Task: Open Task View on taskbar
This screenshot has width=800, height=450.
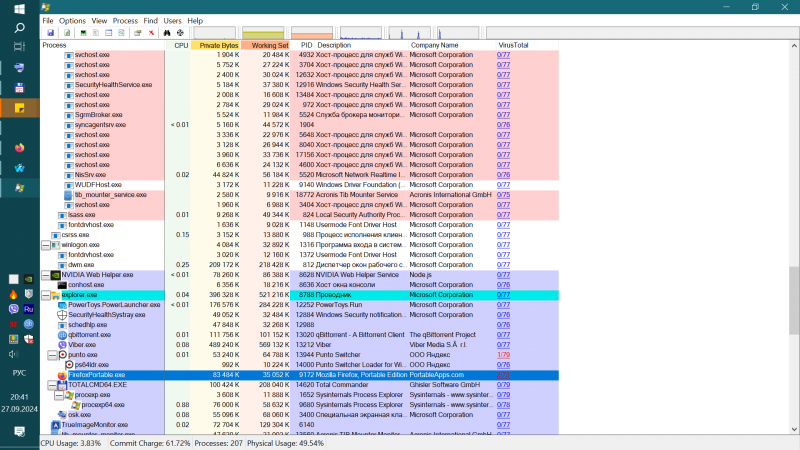Action: 19,47
